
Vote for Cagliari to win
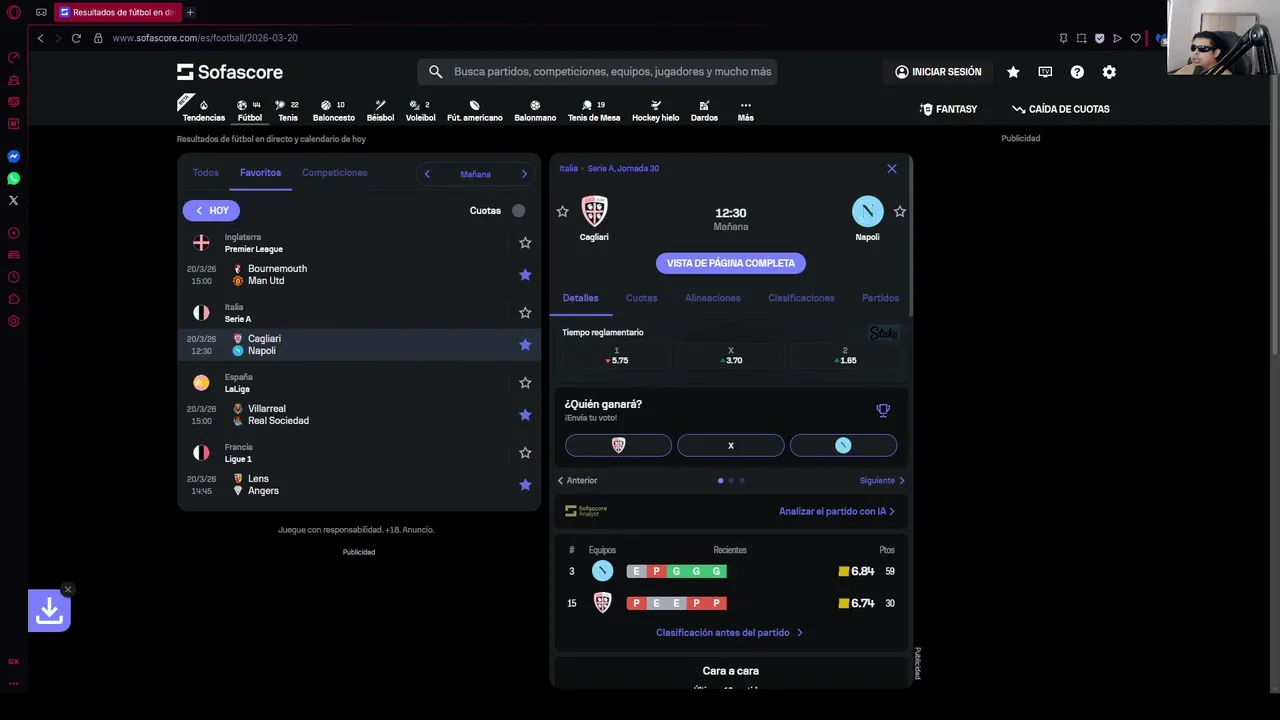click(x=618, y=446)
